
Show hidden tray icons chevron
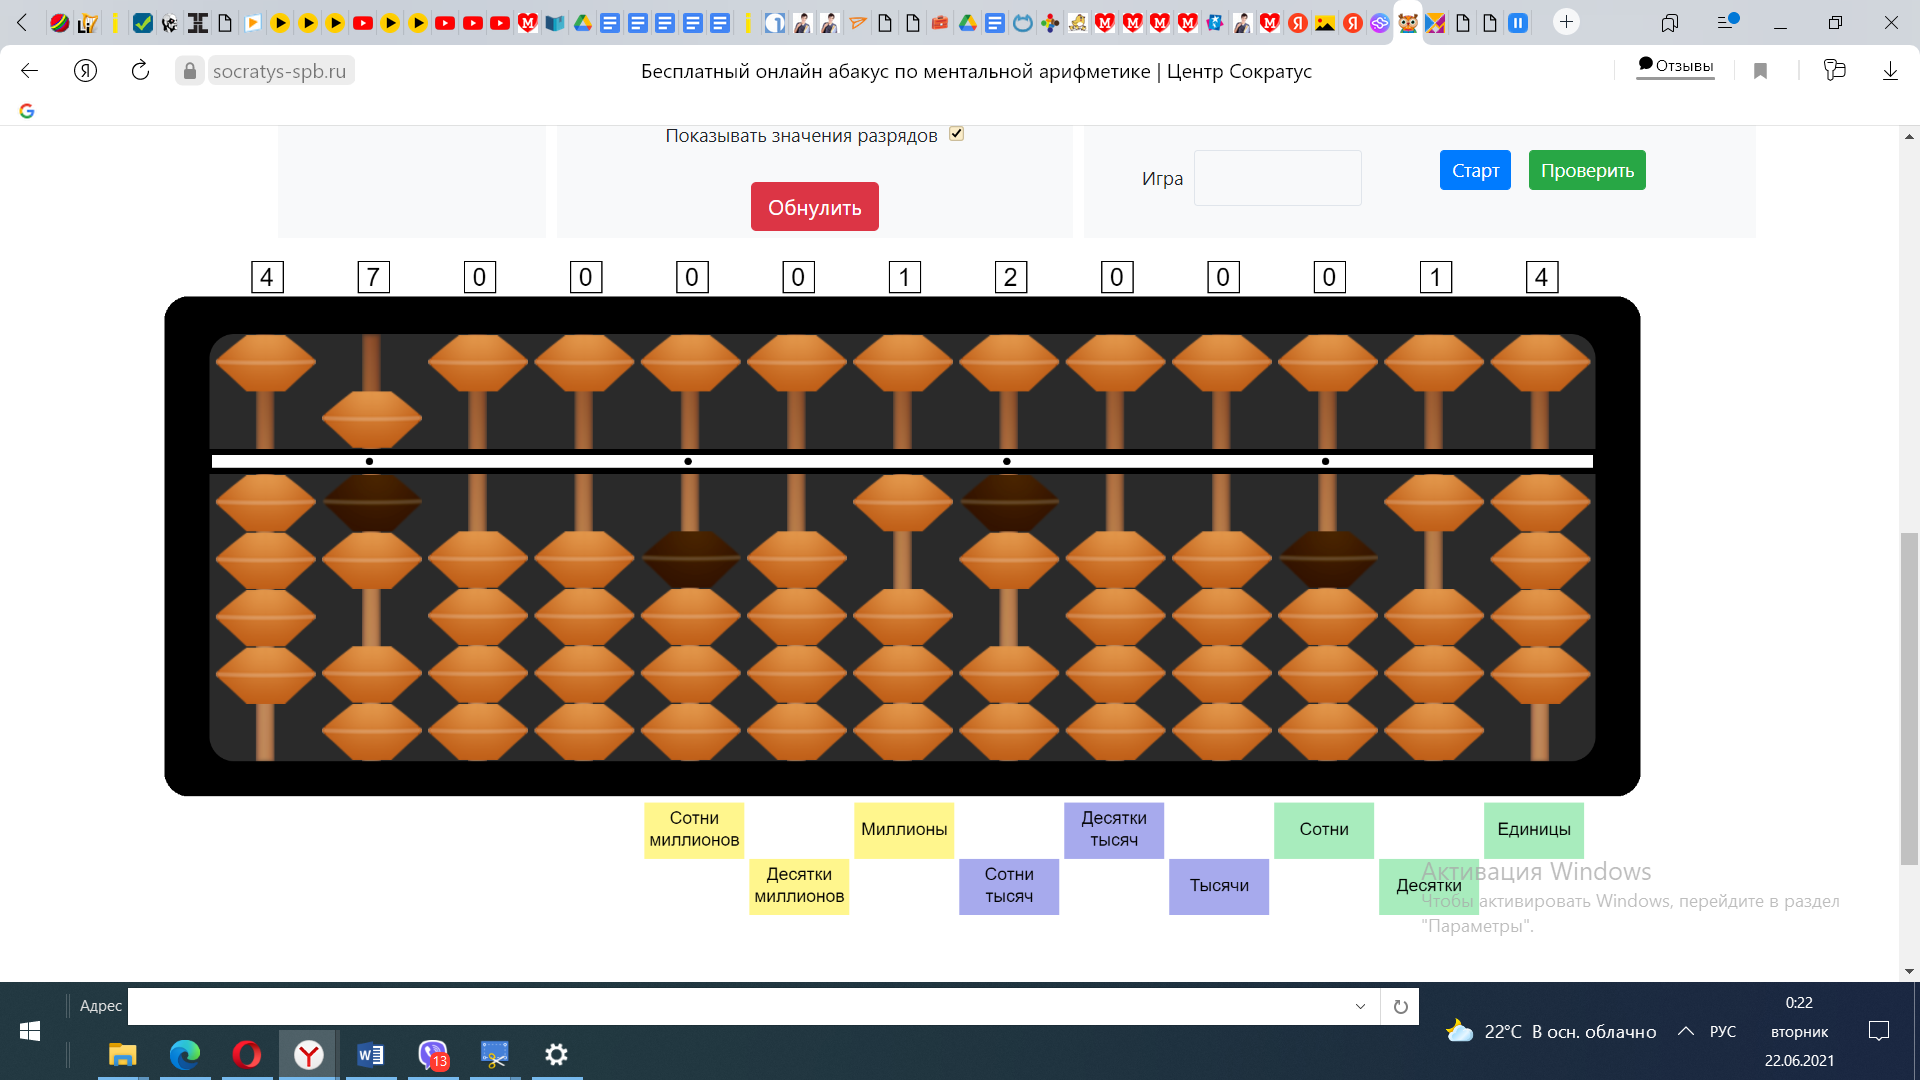click(x=1686, y=1031)
